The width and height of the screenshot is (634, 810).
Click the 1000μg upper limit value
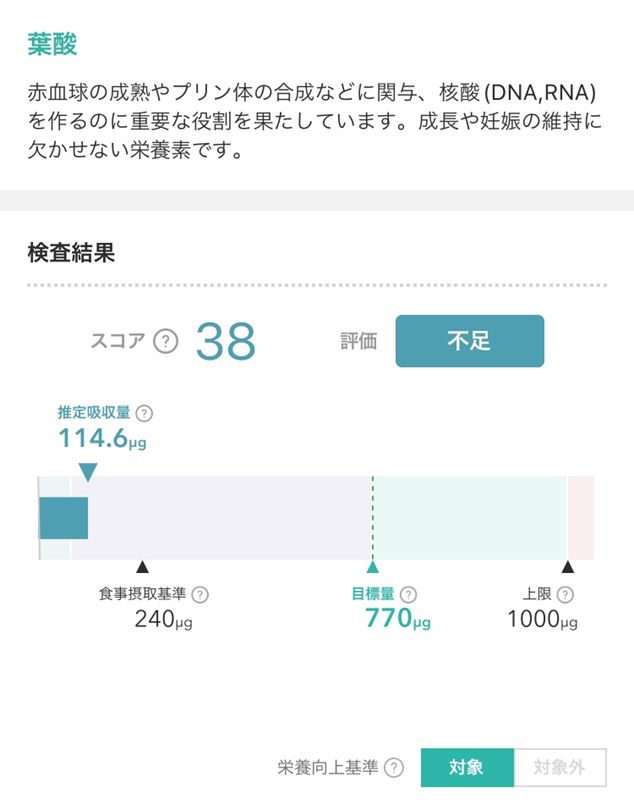tap(543, 619)
